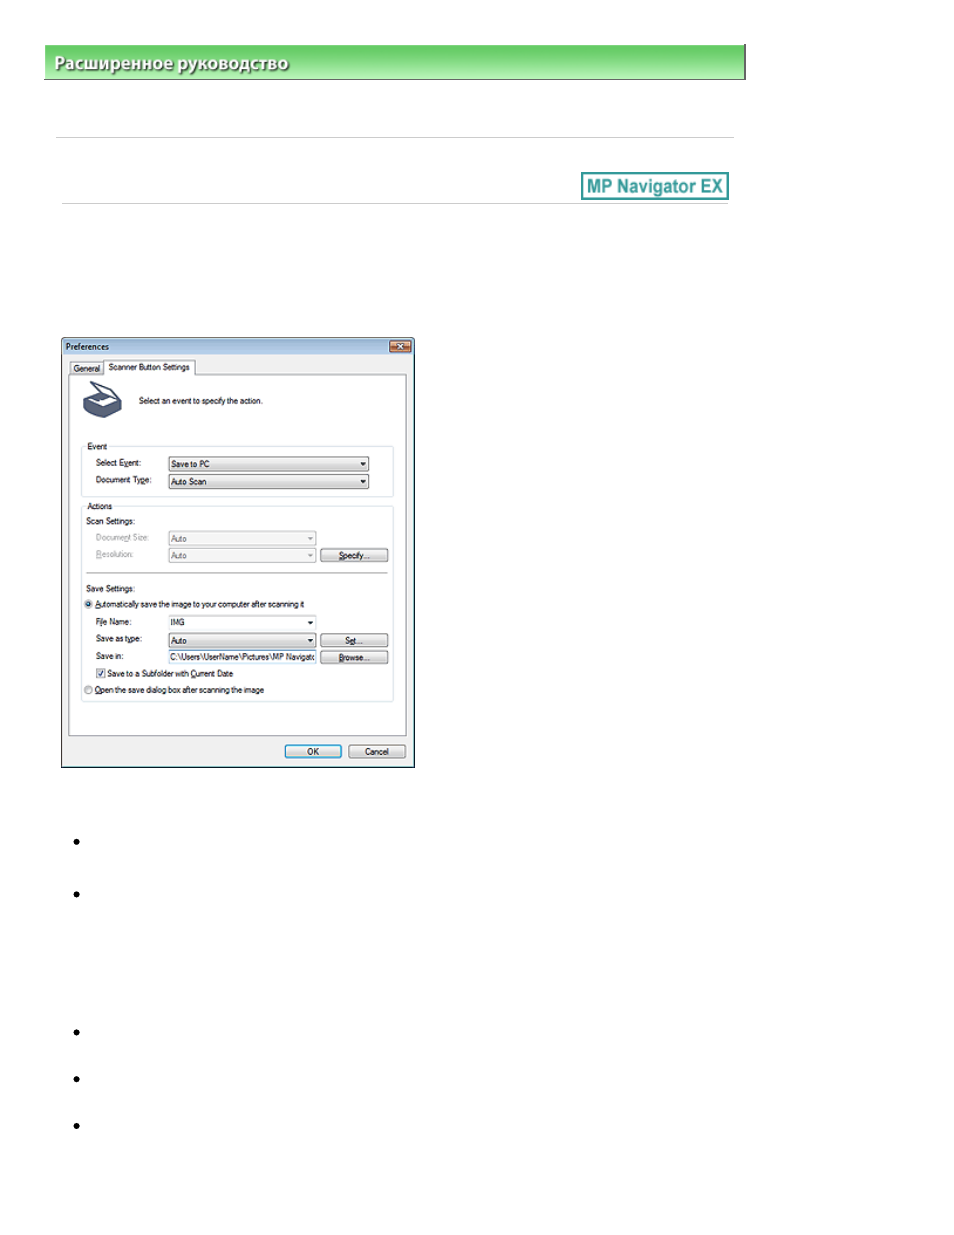The image size is (954, 1235).
Task: Open the disabled Document Size dropdown
Action: click(242, 539)
